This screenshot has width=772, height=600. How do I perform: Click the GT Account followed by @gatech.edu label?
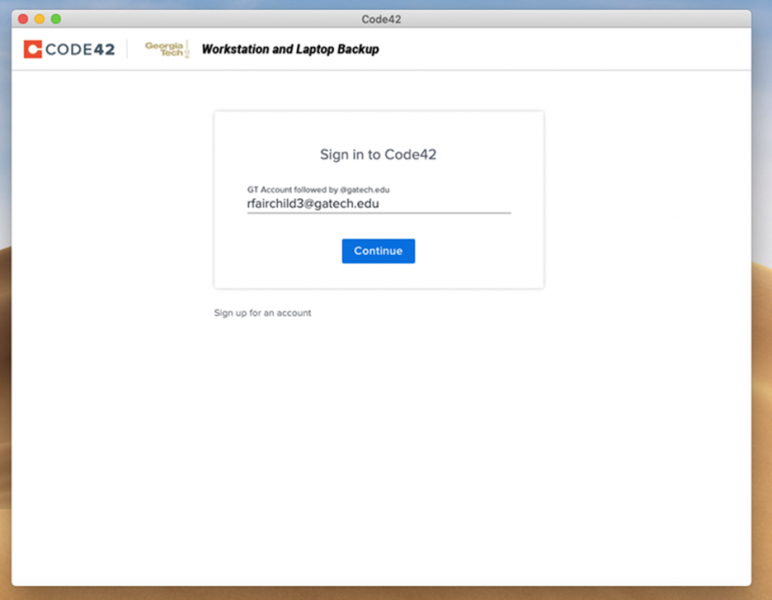318,189
